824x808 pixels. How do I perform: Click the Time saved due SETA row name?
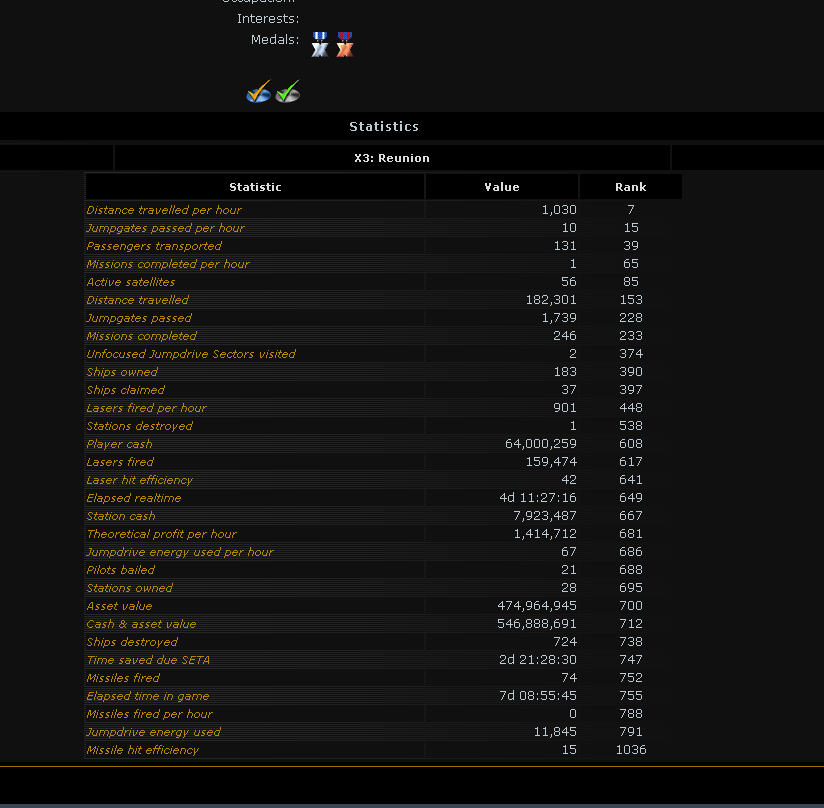coord(148,660)
